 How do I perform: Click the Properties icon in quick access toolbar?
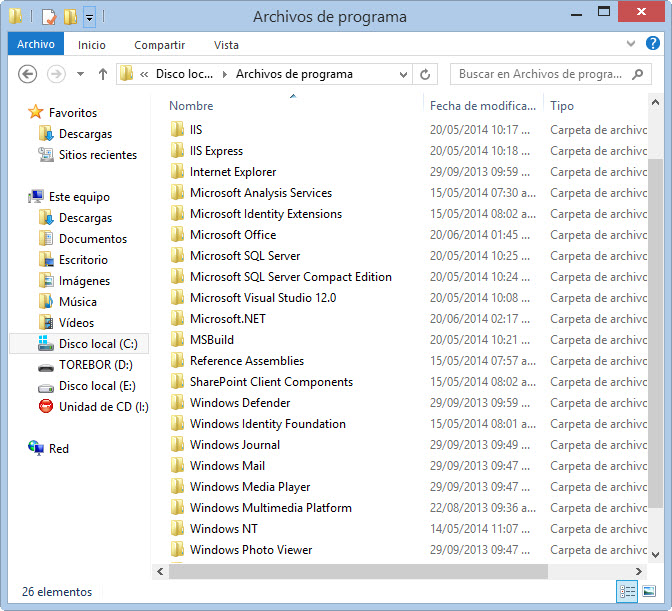(x=49, y=17)
